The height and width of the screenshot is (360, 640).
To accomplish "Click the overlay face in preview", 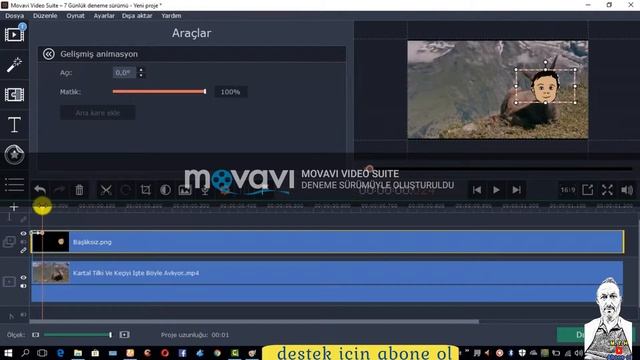I will [x=545, y=87].
